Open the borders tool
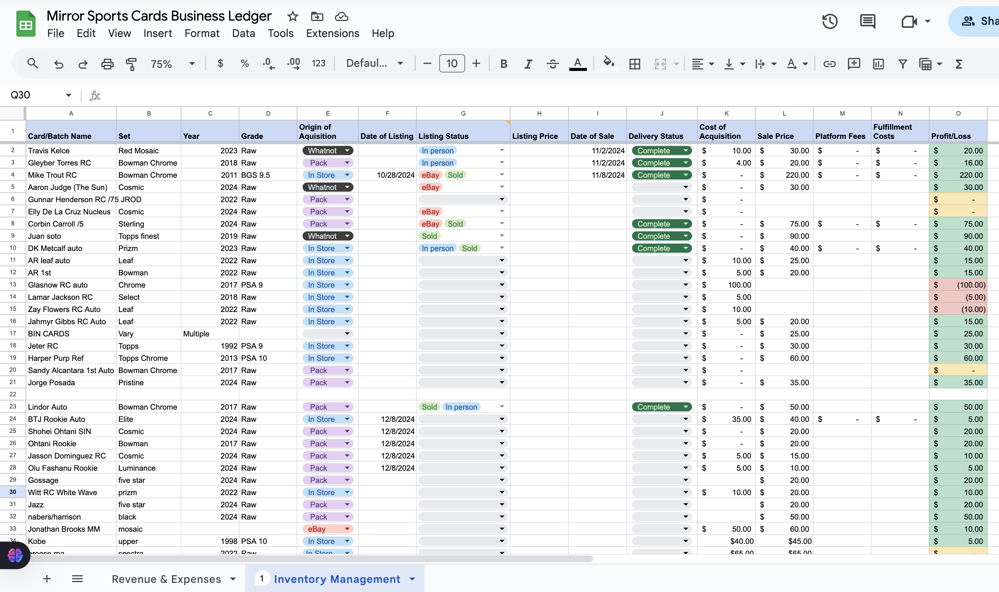 (x=635, y=64)
